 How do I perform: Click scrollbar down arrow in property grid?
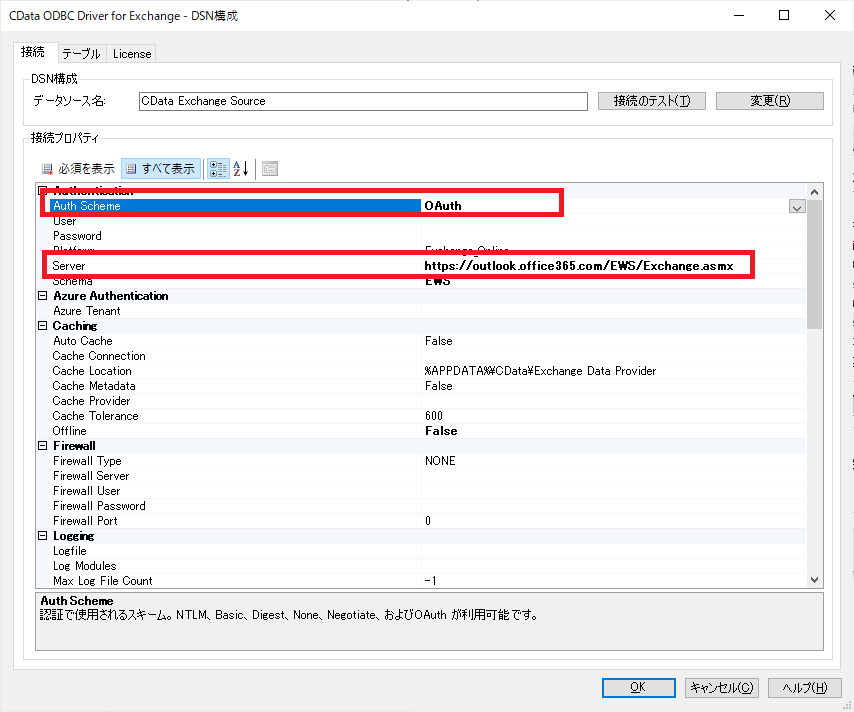(814, 580)
